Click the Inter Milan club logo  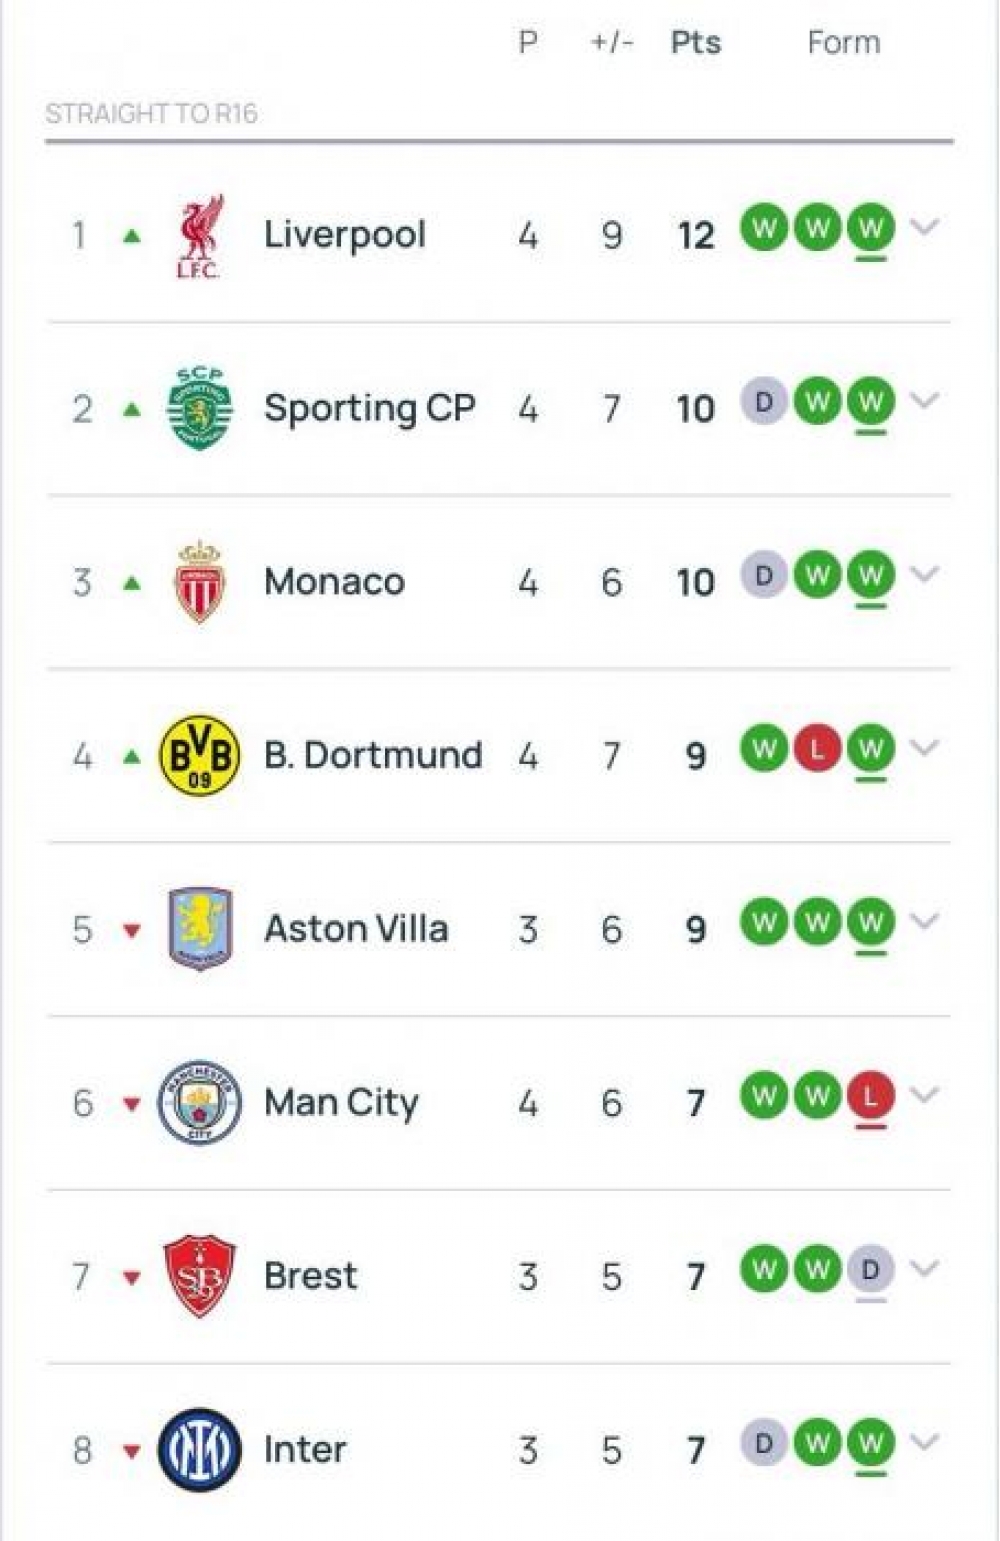coord(200,1449)
